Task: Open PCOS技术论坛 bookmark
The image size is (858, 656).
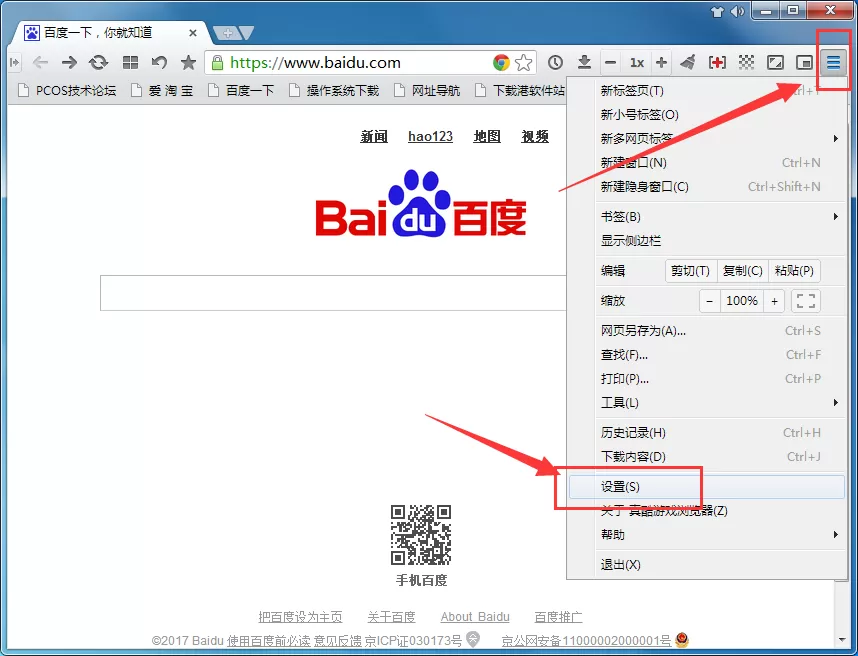Action: 67,90
